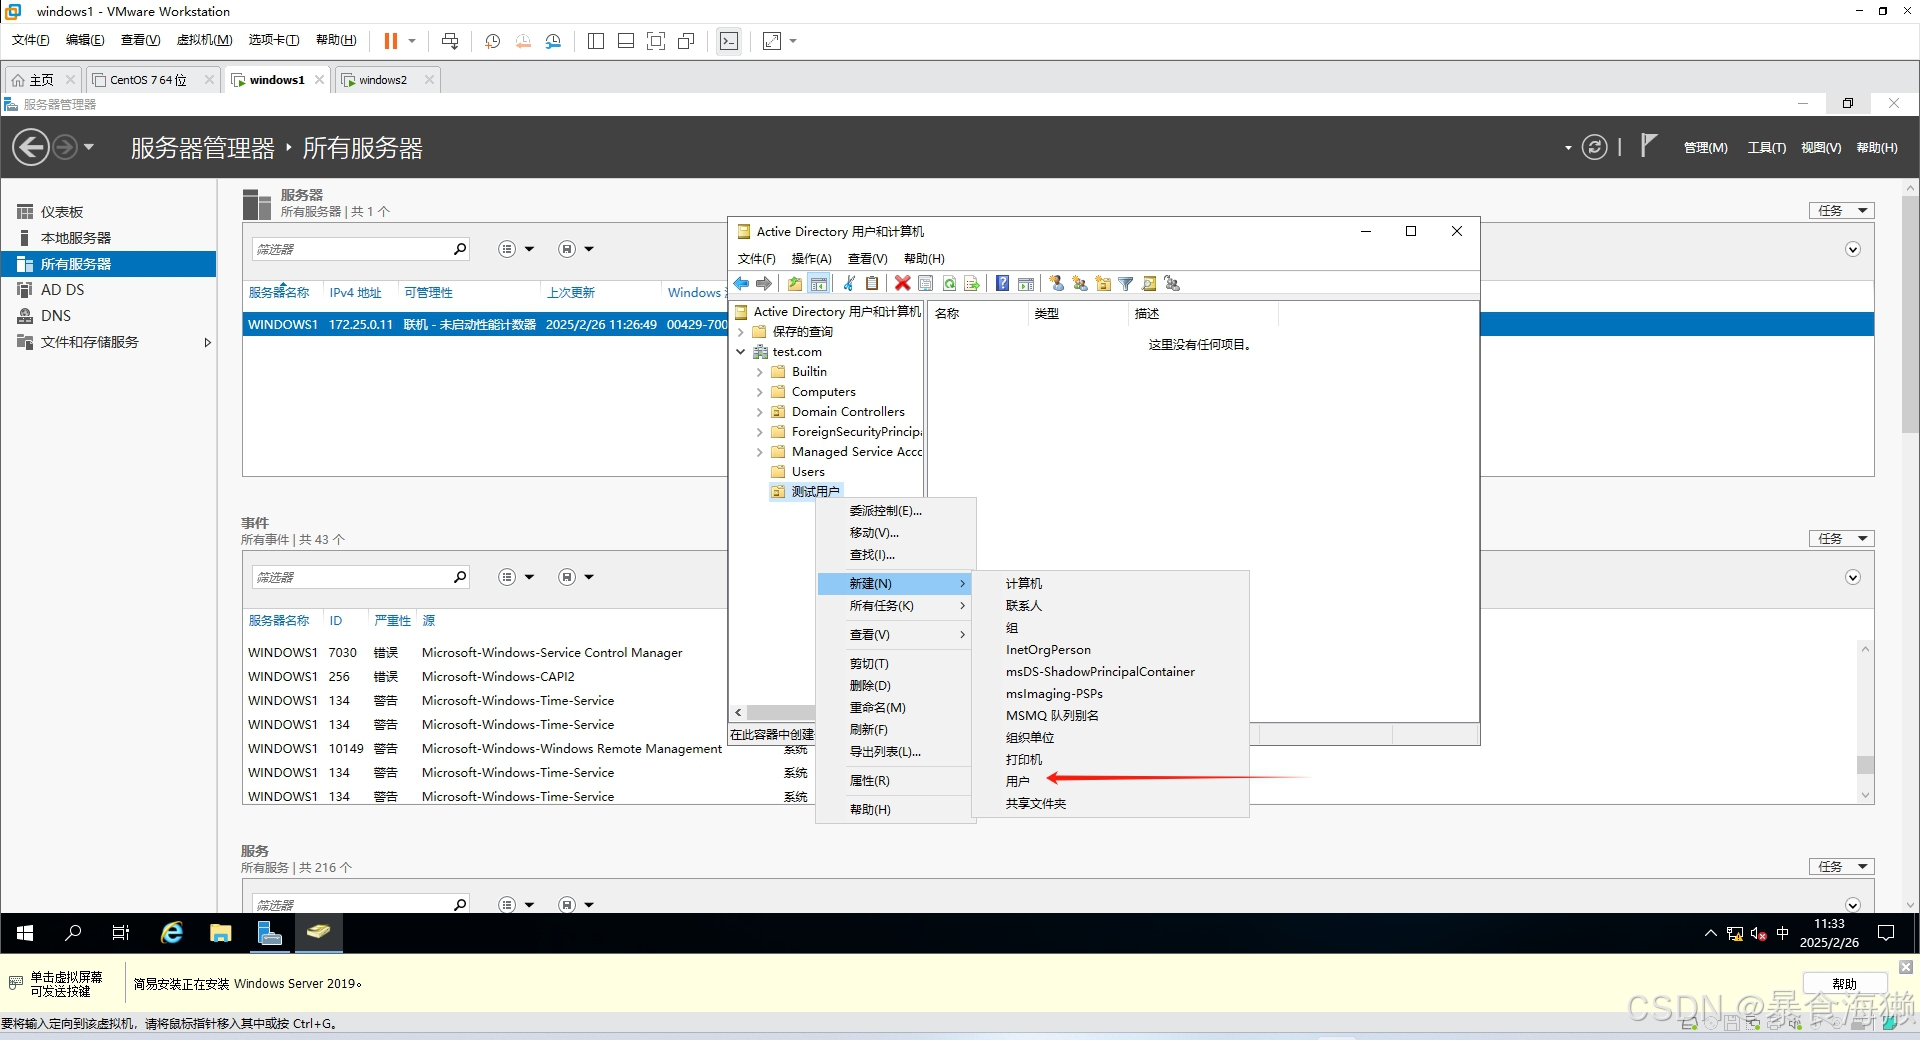Viewport: 1920px width, 1040px height.
Task: Click the up-one-level folder icon
Action: coord(795,284)
